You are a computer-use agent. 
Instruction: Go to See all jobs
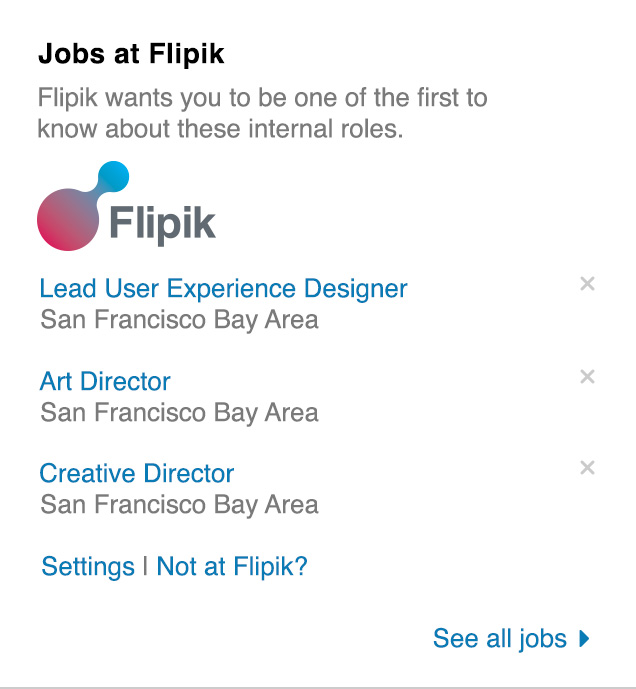499,638
